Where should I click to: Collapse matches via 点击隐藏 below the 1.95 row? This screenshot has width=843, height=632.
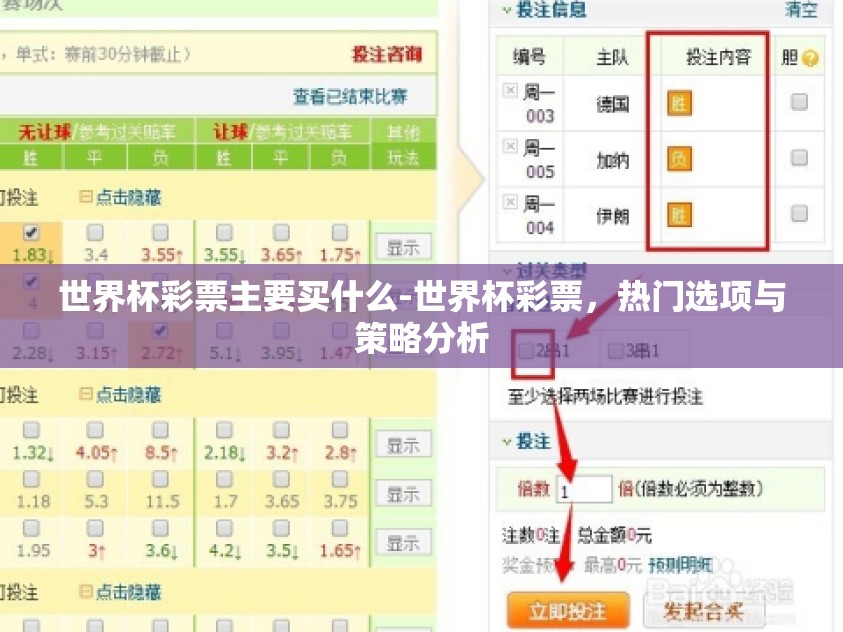120,592
